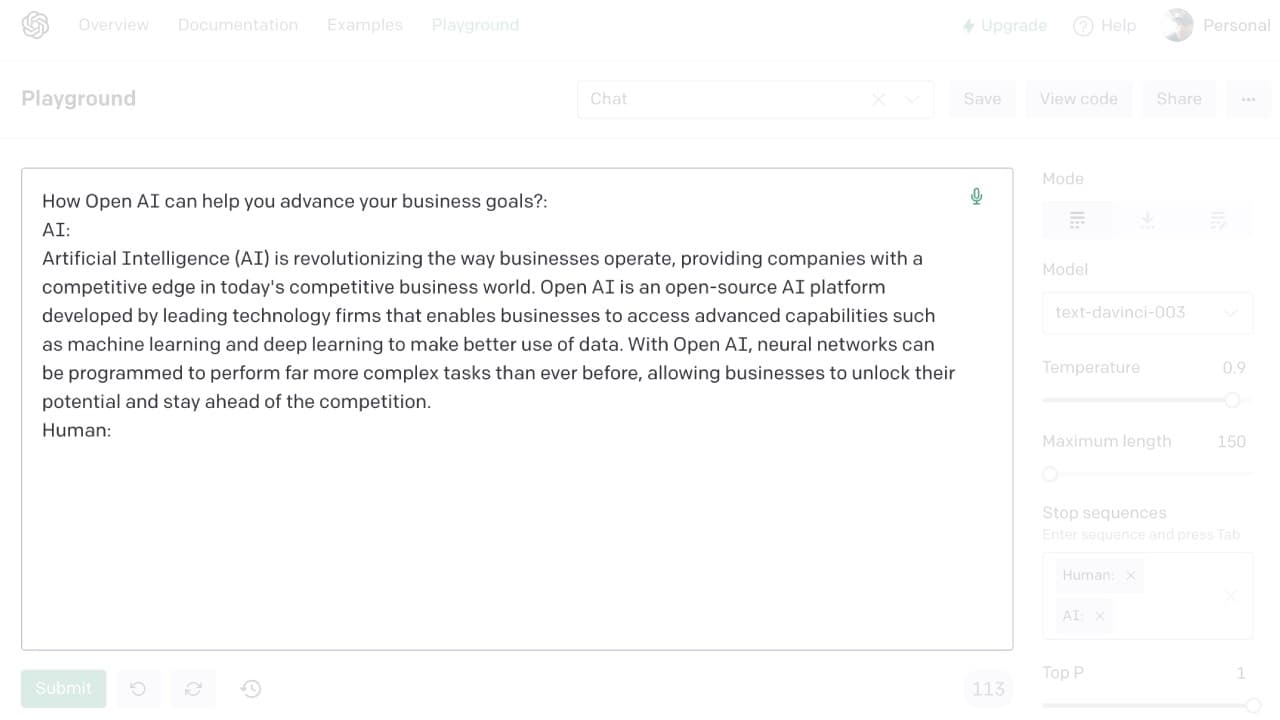Switch to Edit mode
This screenshot has height=720, width=1280.
point(1219,220)
